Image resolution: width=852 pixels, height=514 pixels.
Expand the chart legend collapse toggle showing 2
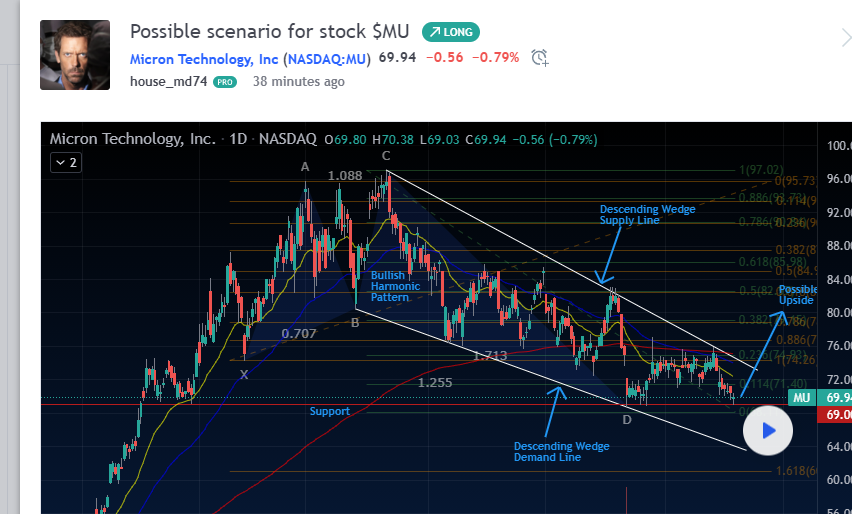66,162
